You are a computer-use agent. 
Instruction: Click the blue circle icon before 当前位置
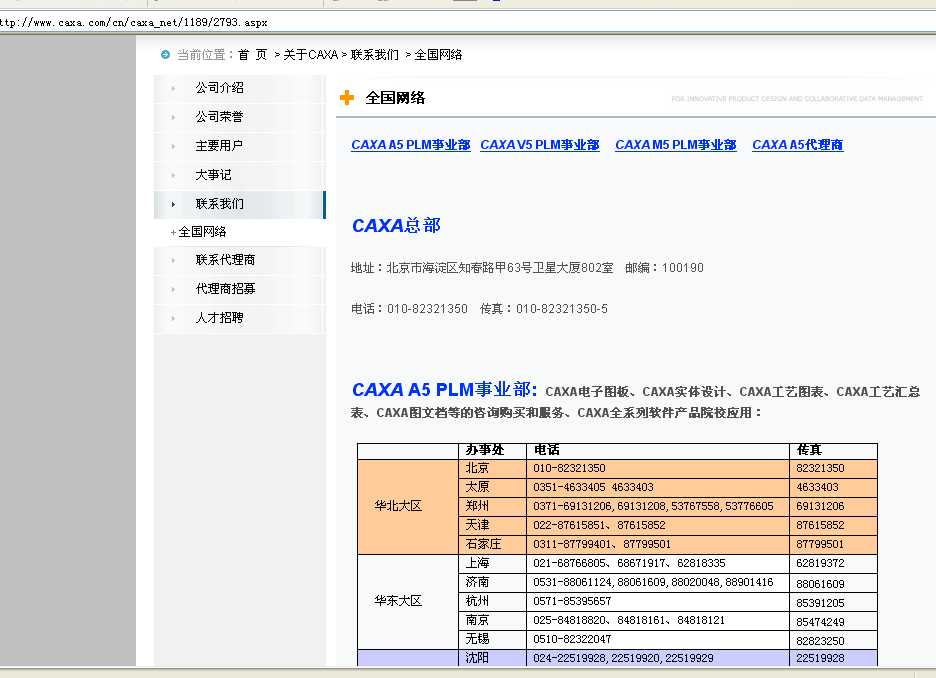coord(165,55)
